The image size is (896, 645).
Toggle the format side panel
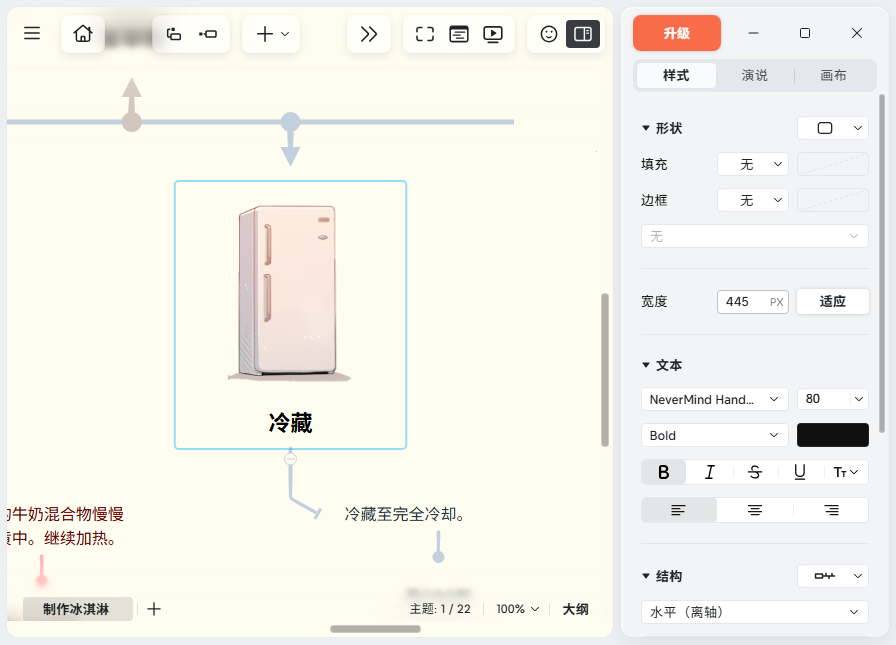coord(583,34)
